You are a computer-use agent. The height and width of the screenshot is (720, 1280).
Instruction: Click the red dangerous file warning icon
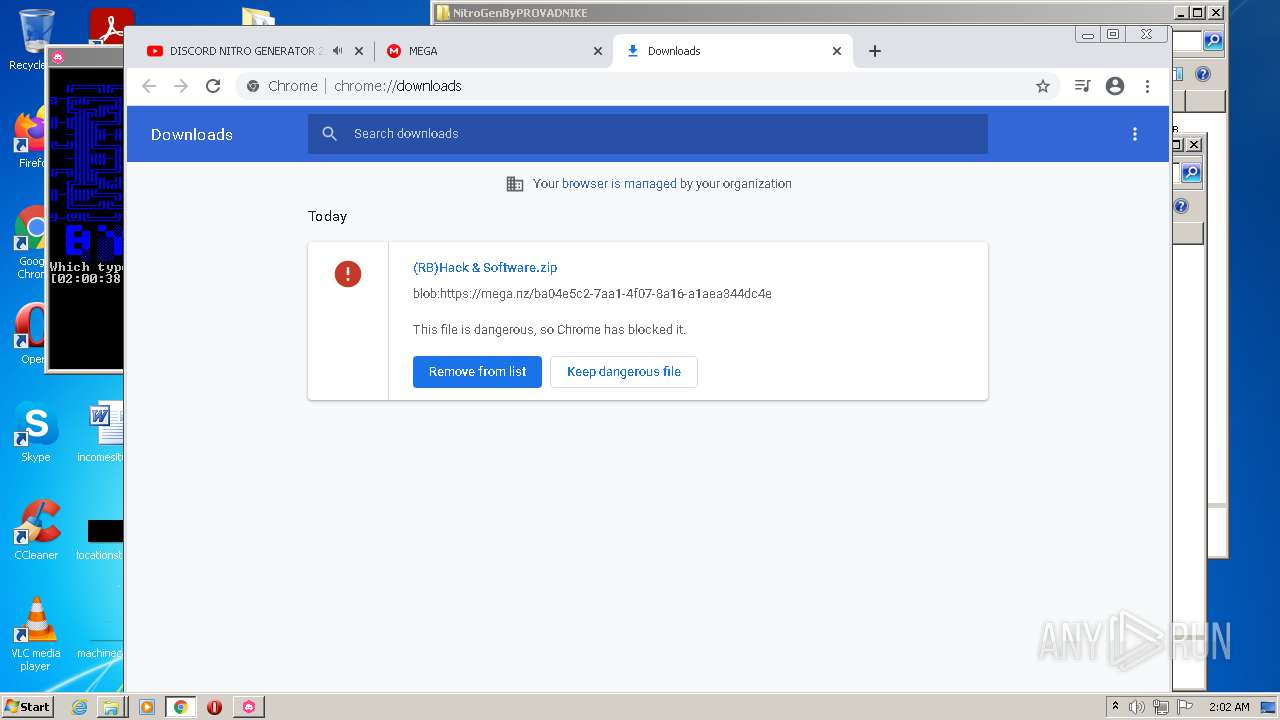coord(348,274)
